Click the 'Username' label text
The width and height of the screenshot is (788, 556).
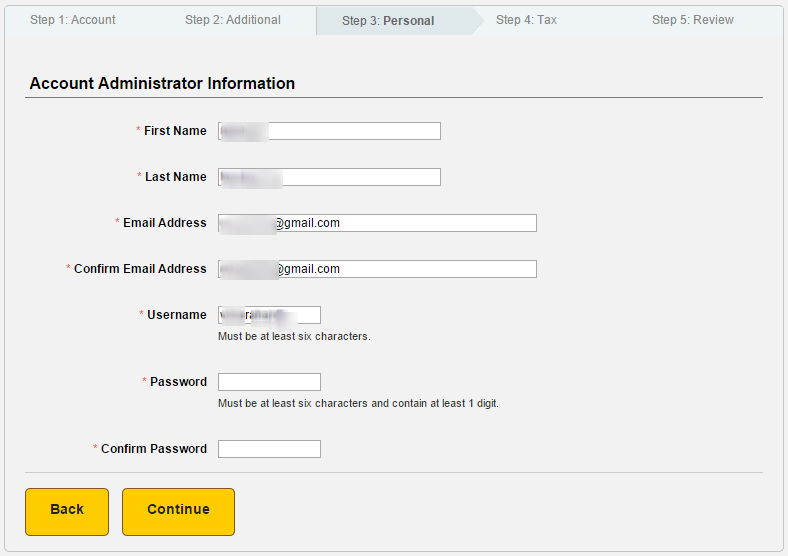(x=177, y=315)
